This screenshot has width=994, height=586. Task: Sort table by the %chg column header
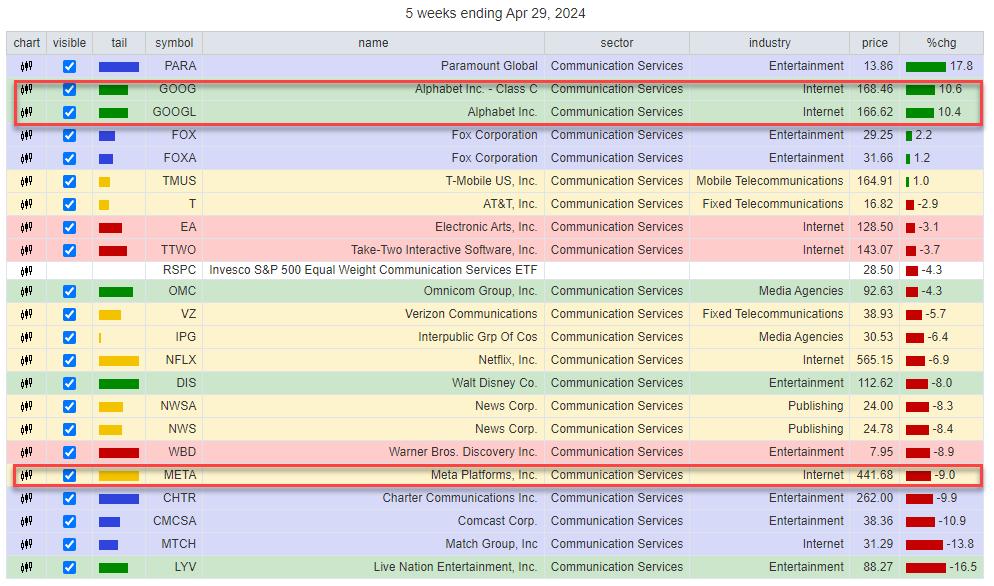click(940, 43)
